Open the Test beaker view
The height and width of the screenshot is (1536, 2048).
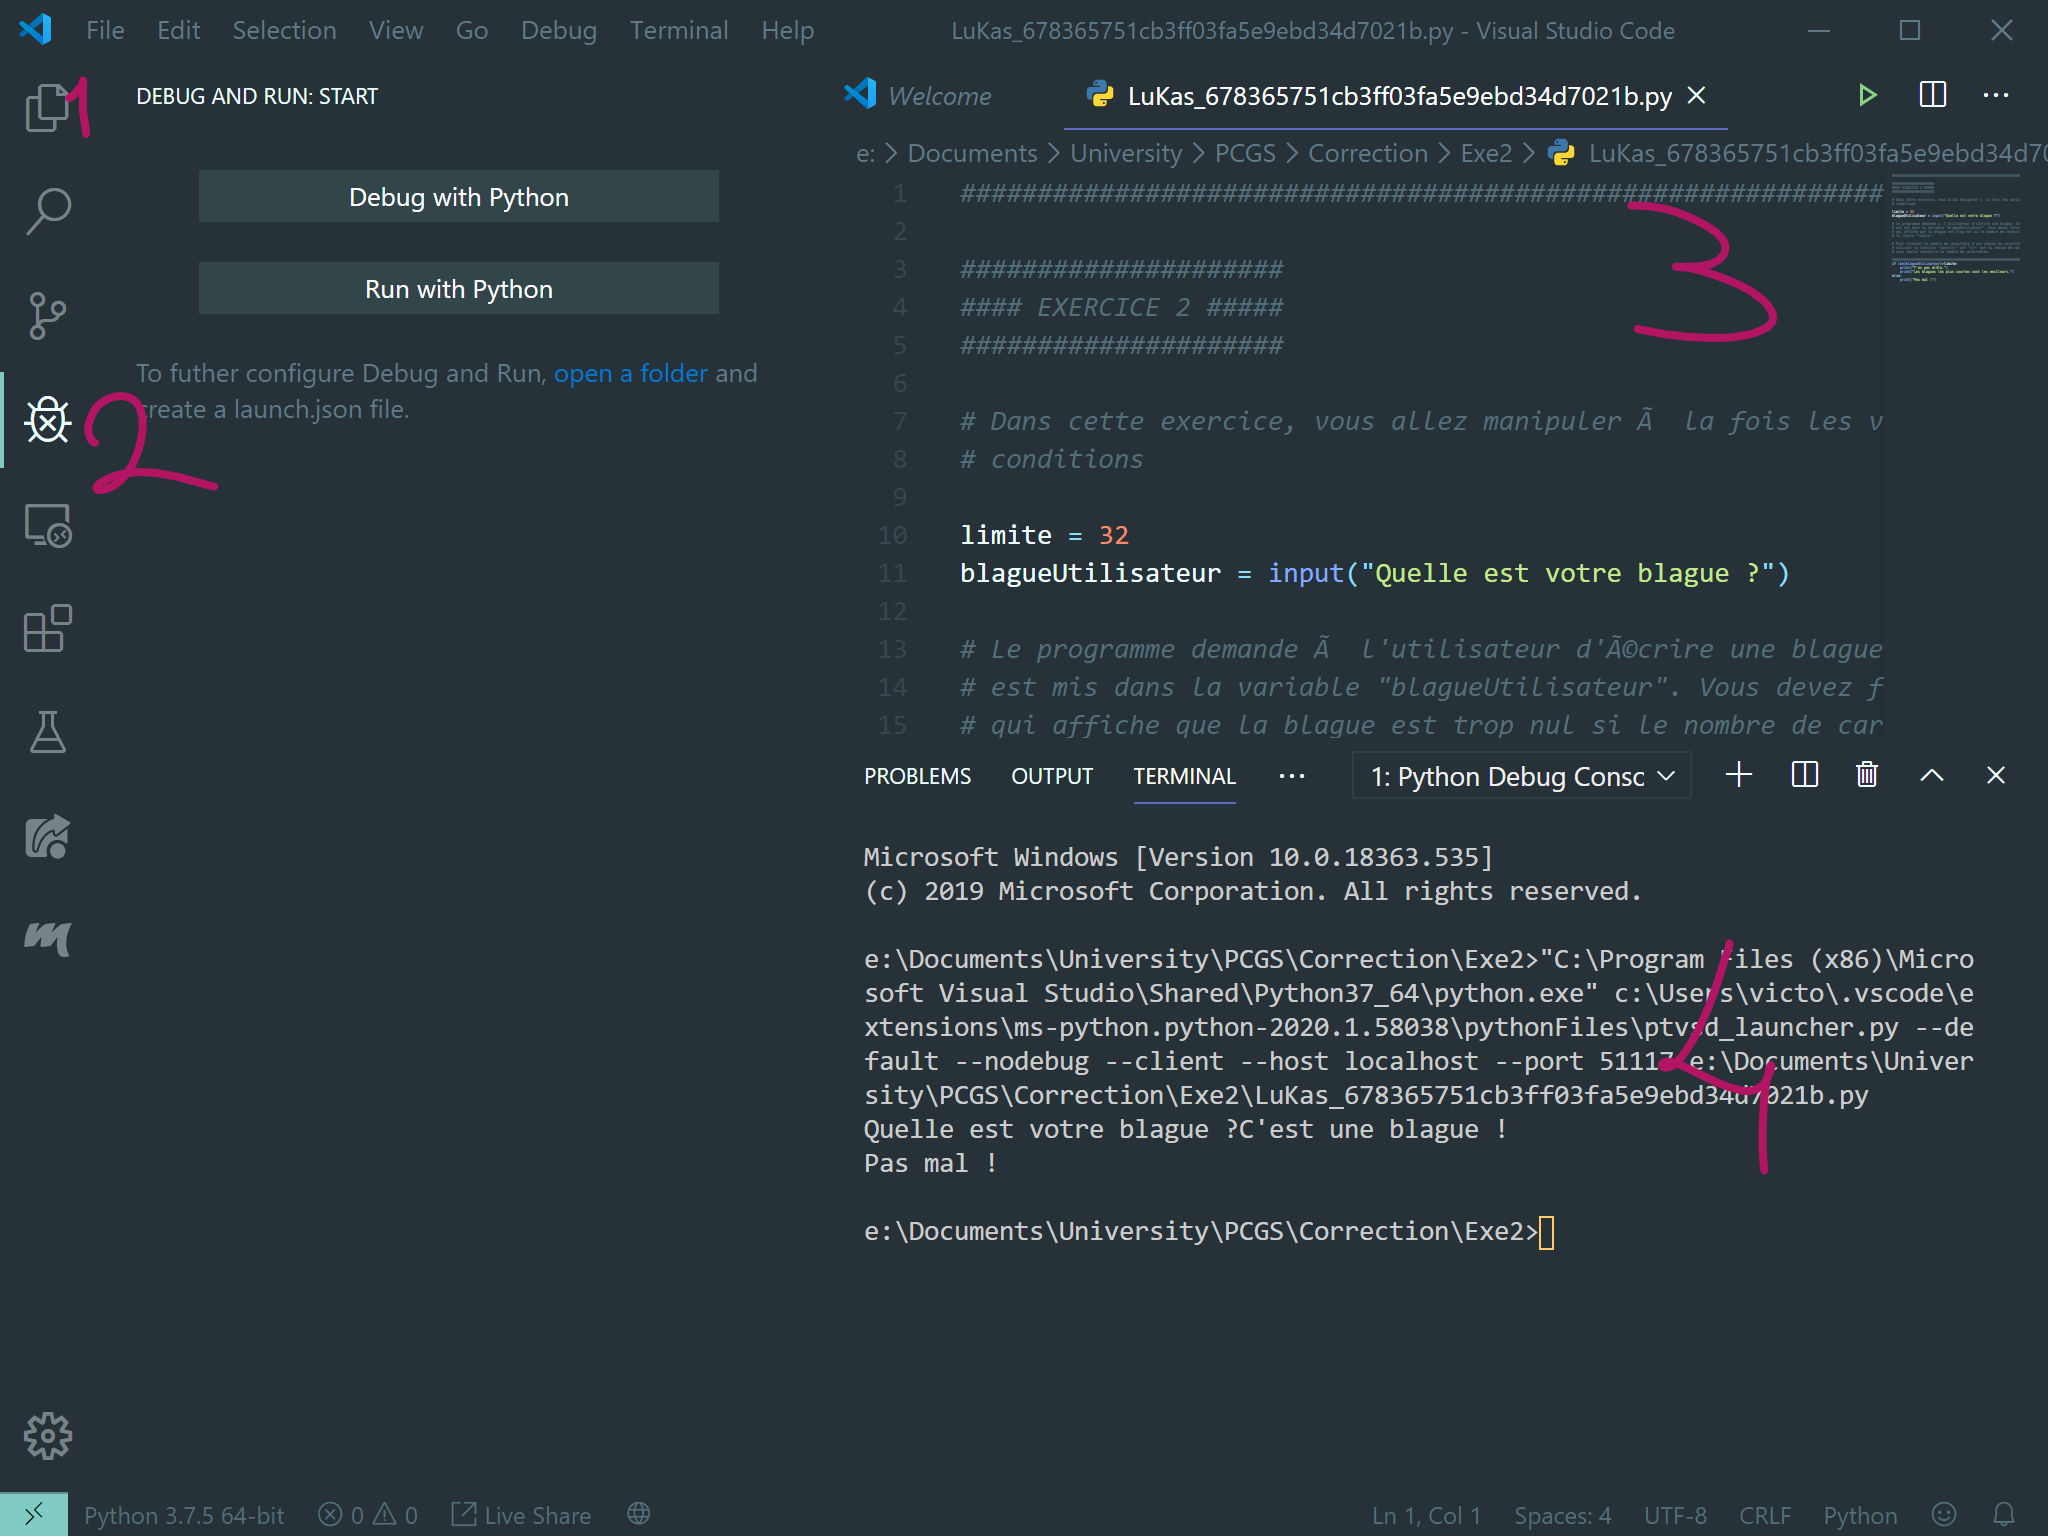46,733
